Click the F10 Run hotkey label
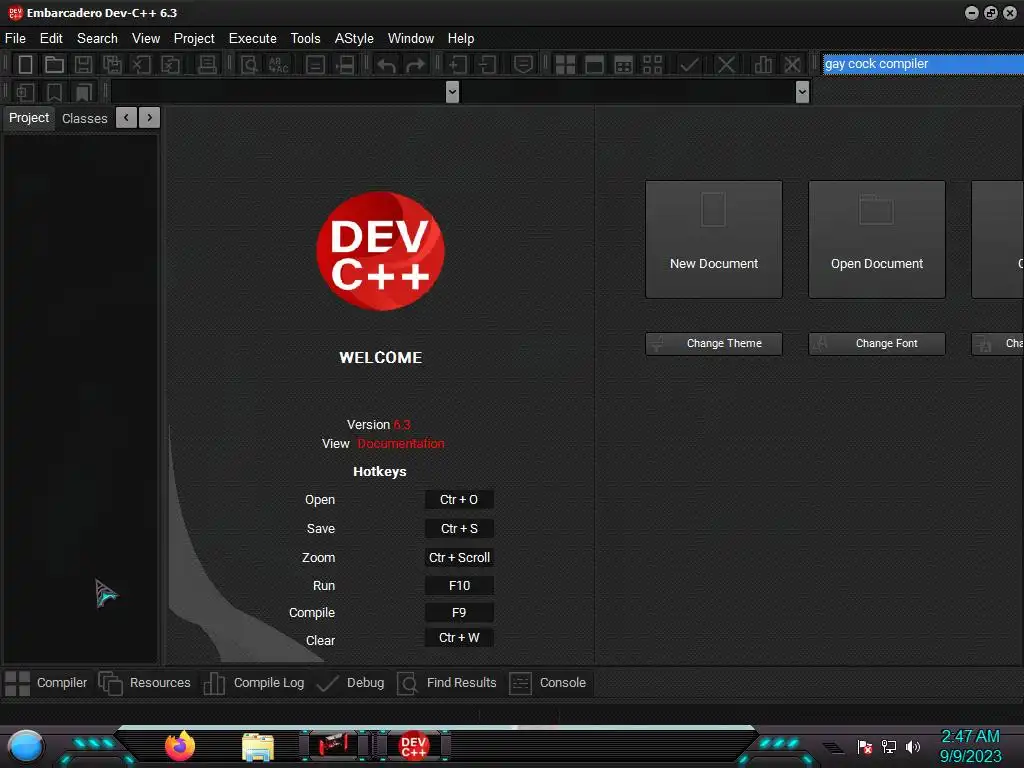 pyautogui.click(x=459, y=586)
